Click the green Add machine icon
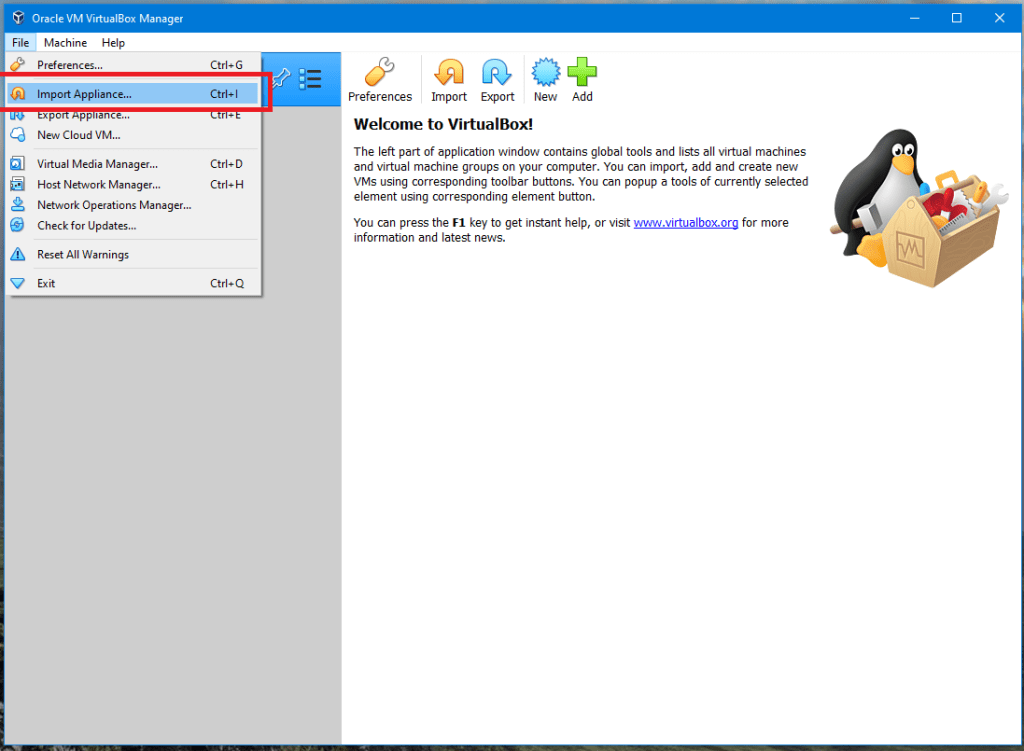 click(x=582, y=74)
